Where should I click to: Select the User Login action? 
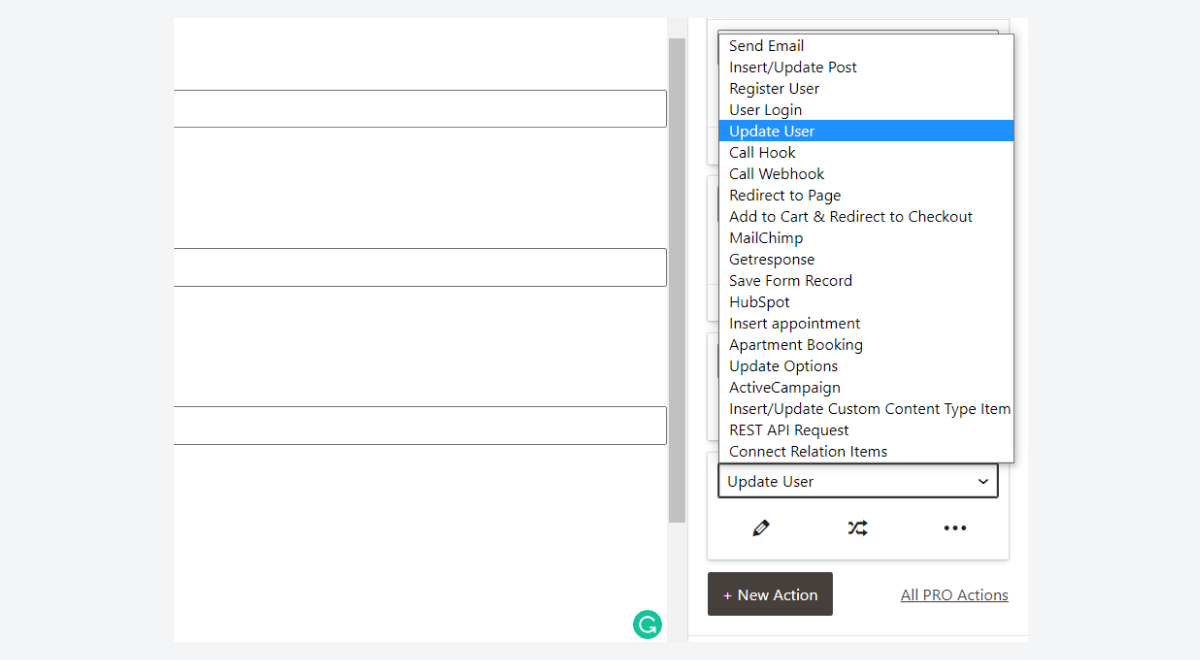[x=765, y=109]
